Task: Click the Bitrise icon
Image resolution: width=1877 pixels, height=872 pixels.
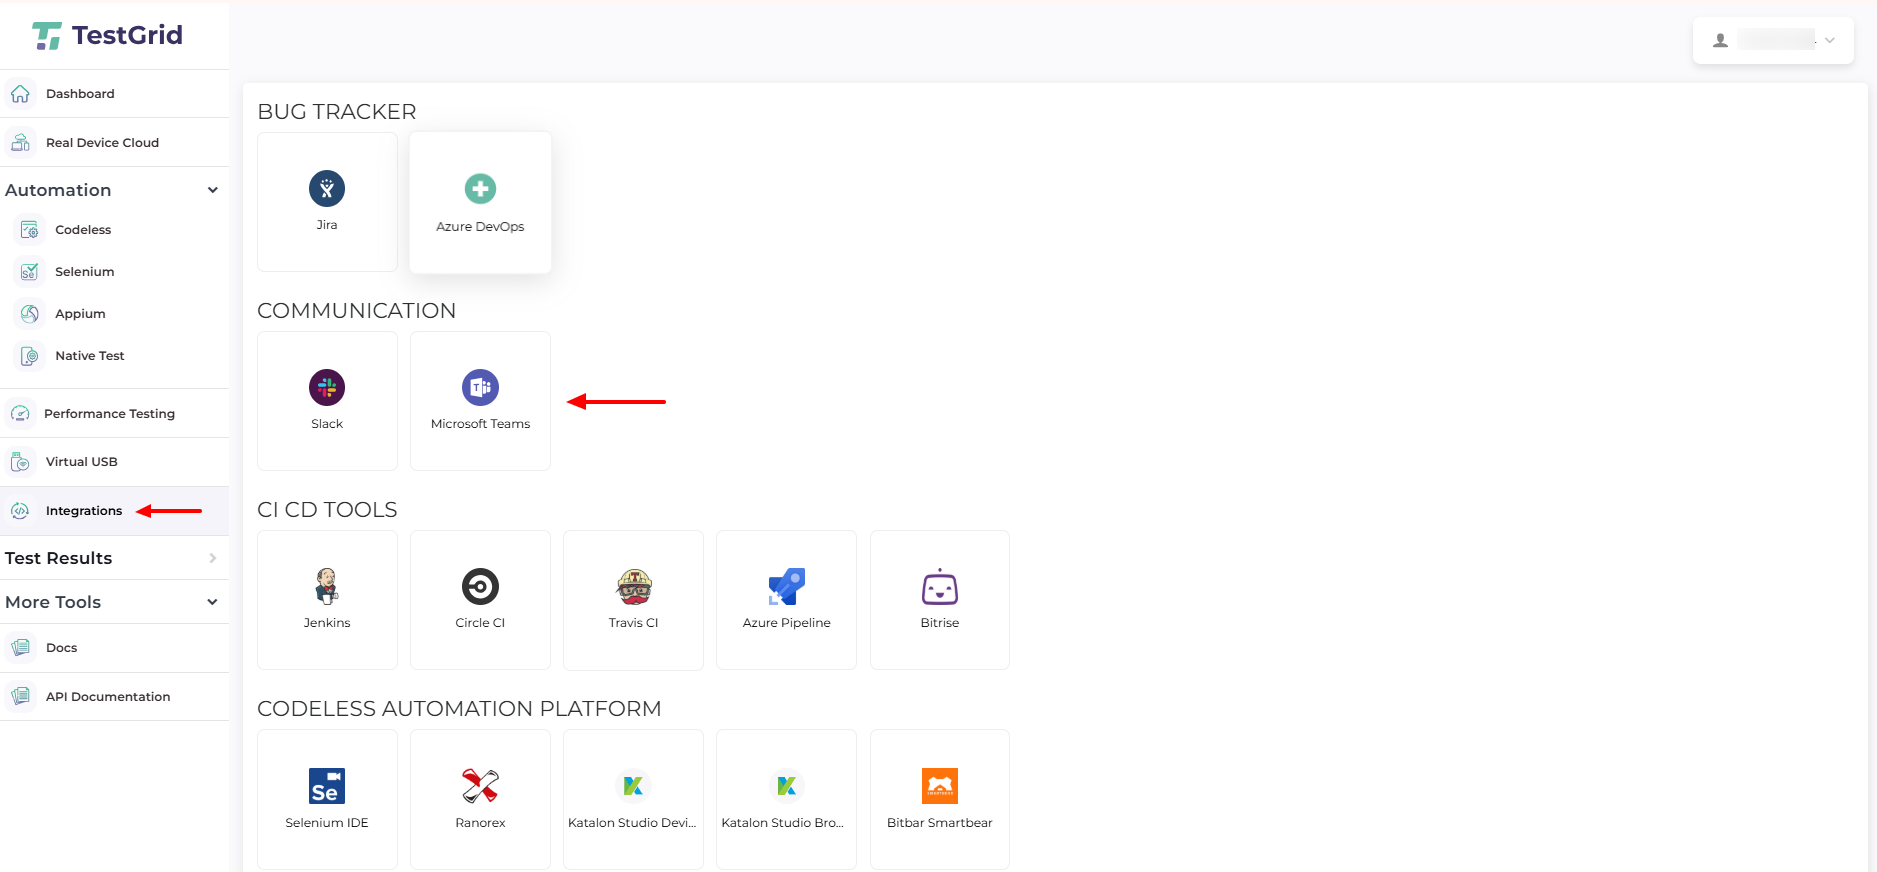Action: tap(940, 587)
